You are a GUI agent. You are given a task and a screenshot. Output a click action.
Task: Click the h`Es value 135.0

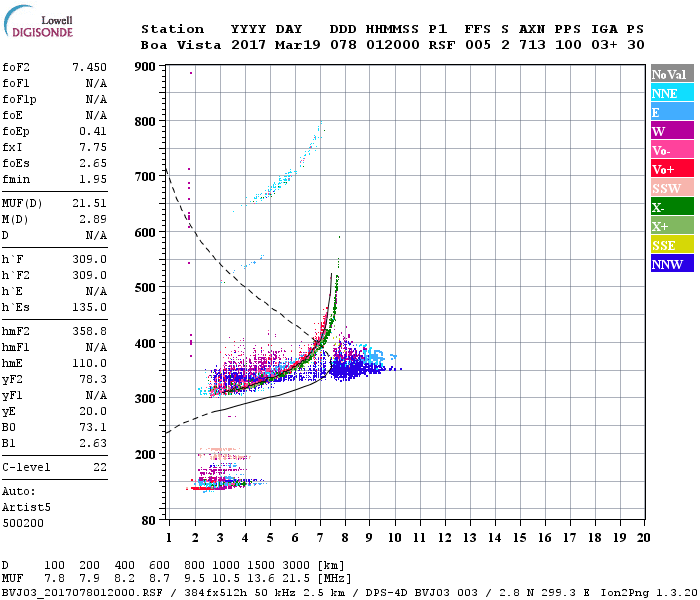click(x=89, y=308)
